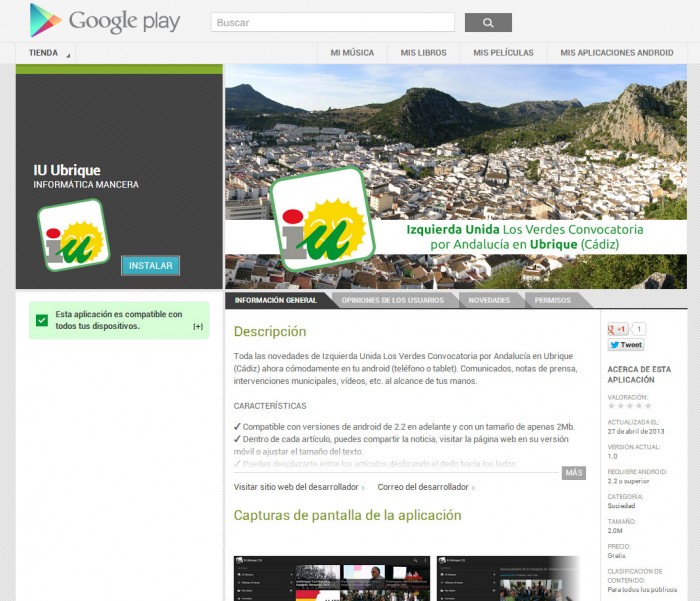Screen dimensions: 700x601
Task: Click the '27 de abril de 2013' date
Action: click(x=636, y=431)
